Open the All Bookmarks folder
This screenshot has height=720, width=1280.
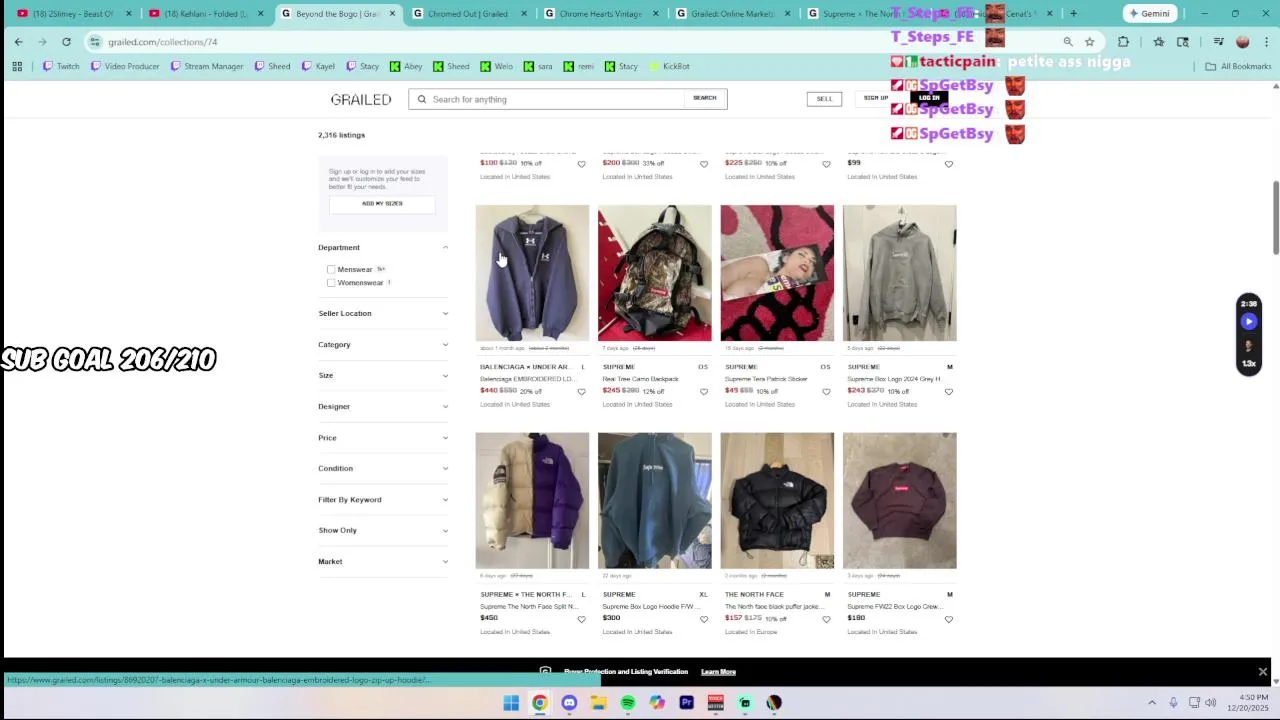(1238, 66)
